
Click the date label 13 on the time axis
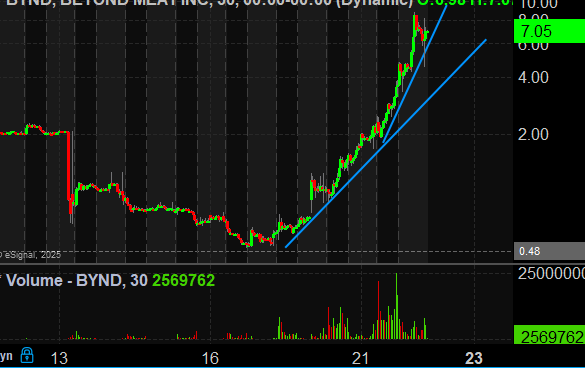tap(59, 358)
